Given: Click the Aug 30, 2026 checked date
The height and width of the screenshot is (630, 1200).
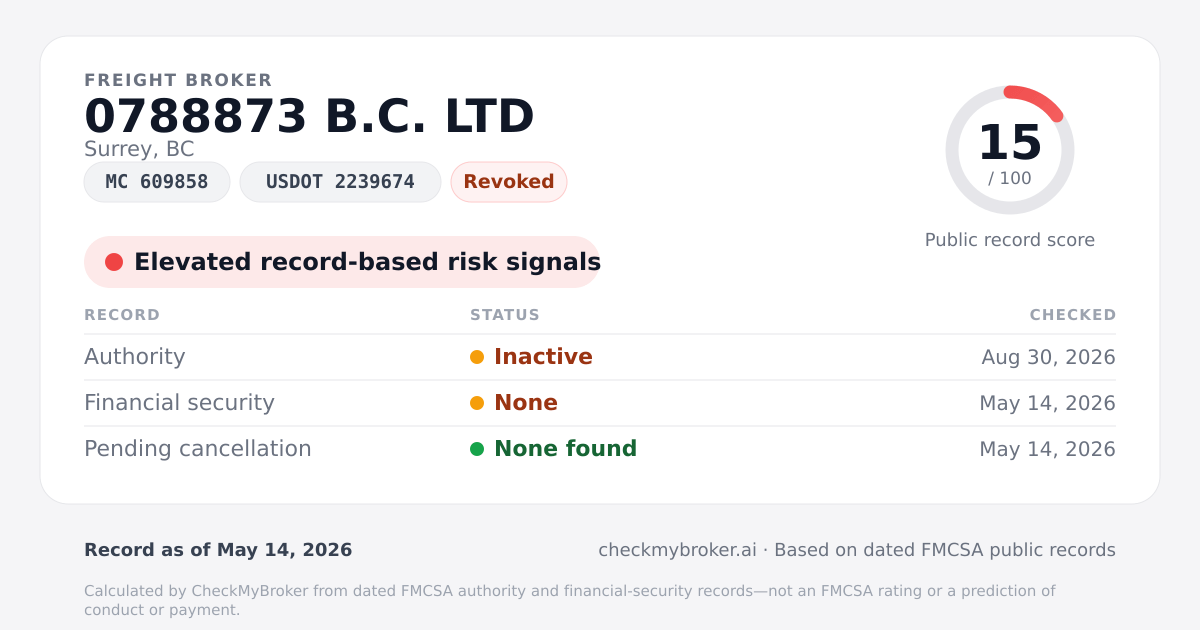Looking at the screenshot, I should (x=1049, y=357).
